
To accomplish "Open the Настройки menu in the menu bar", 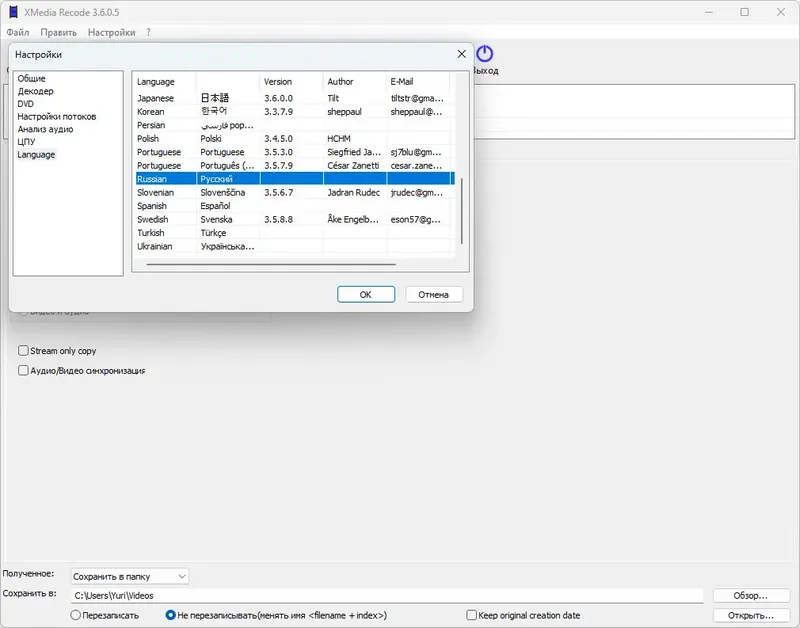I will (x=111, y=32).
